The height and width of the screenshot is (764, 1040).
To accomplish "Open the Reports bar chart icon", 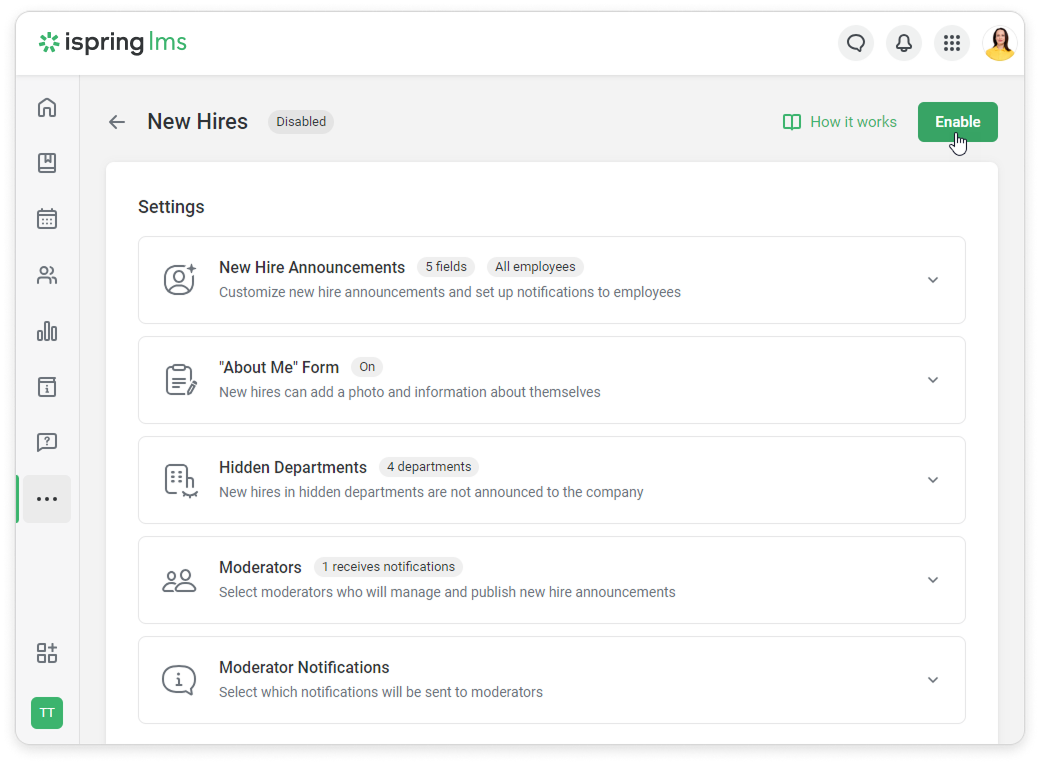I will pos(47,331).
